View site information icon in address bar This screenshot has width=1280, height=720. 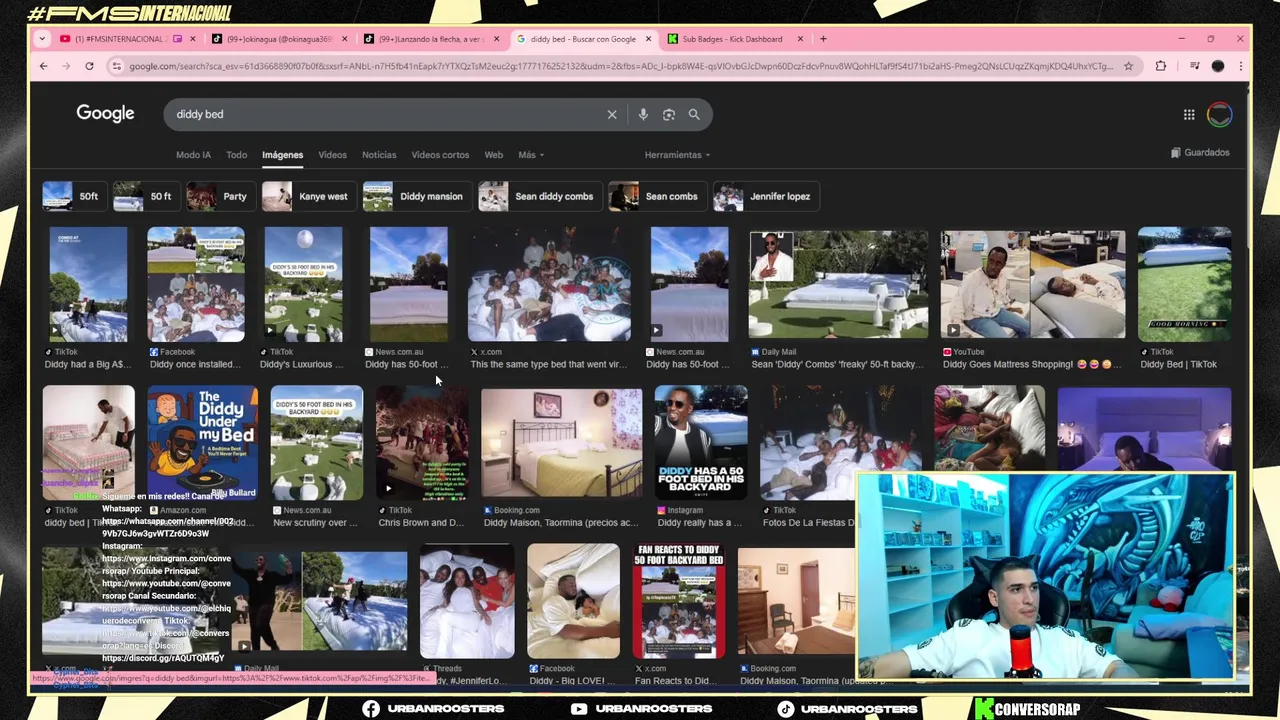pyautogui.click(x=117, y=66)
